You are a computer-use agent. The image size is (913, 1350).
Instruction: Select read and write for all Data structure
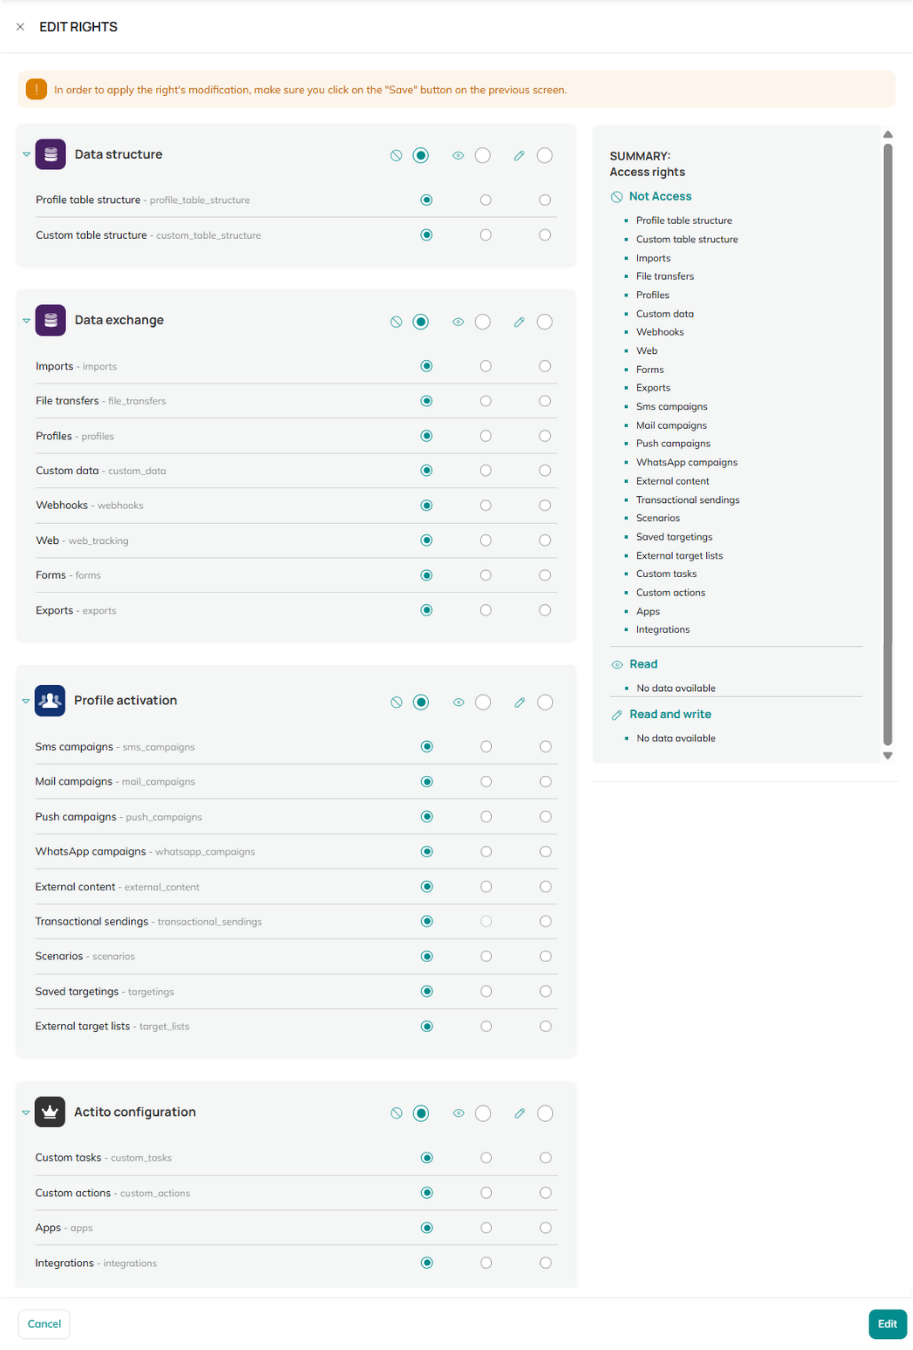(x=545, y=155)
